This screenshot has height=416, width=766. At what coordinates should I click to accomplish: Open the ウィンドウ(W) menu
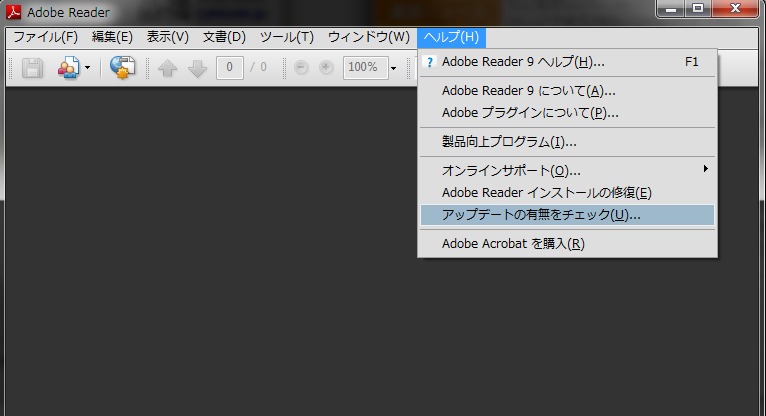(x=369, y=37)
